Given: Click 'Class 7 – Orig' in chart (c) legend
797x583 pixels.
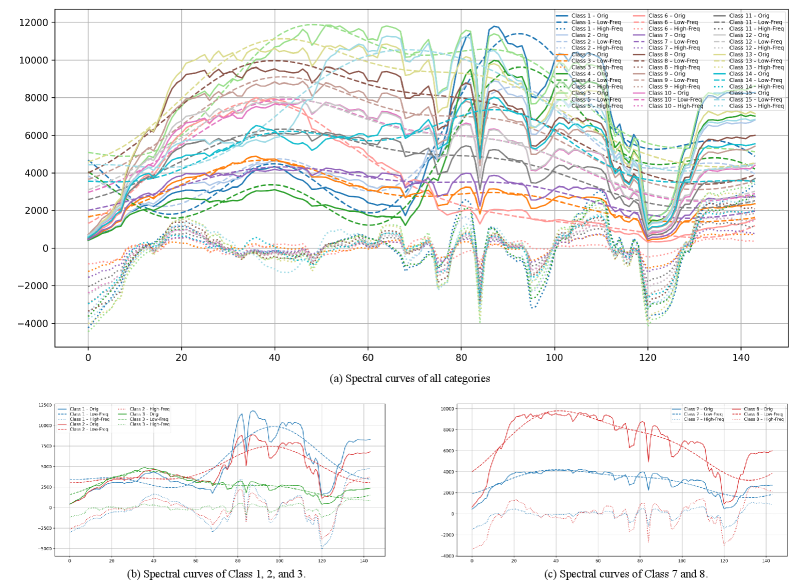Looking at the screenshot, I should (x=698, y=409).
